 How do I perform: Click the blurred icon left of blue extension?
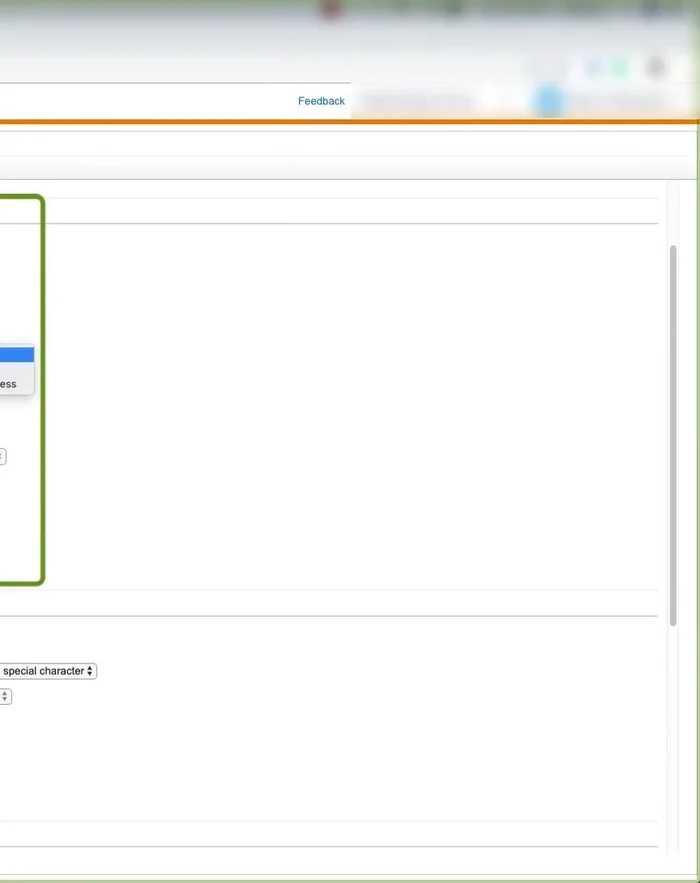(x=545, y=68)
